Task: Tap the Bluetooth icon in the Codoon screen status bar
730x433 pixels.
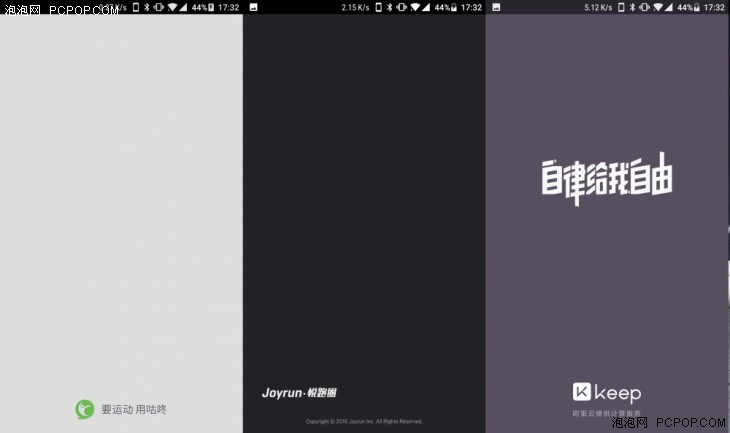Action: (147, 7)
